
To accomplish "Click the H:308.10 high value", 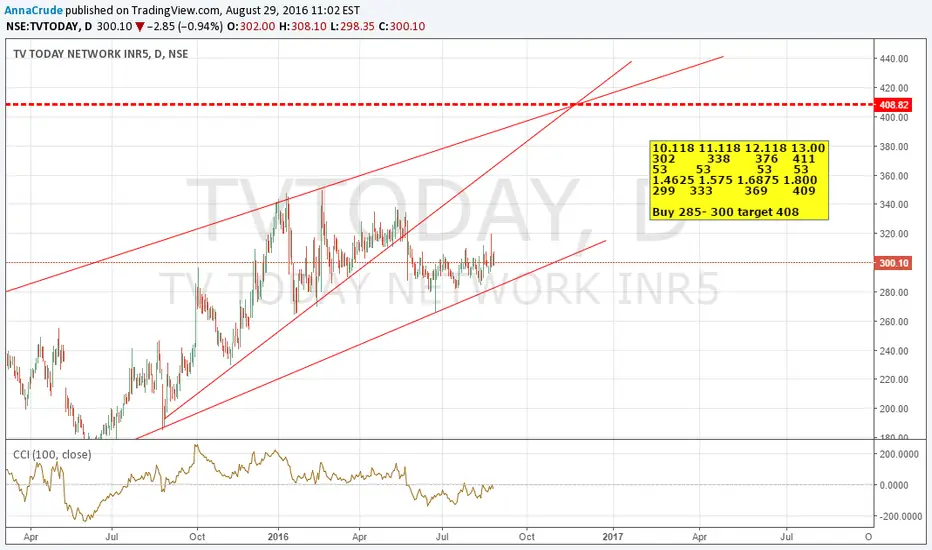I will coord(303,26).
